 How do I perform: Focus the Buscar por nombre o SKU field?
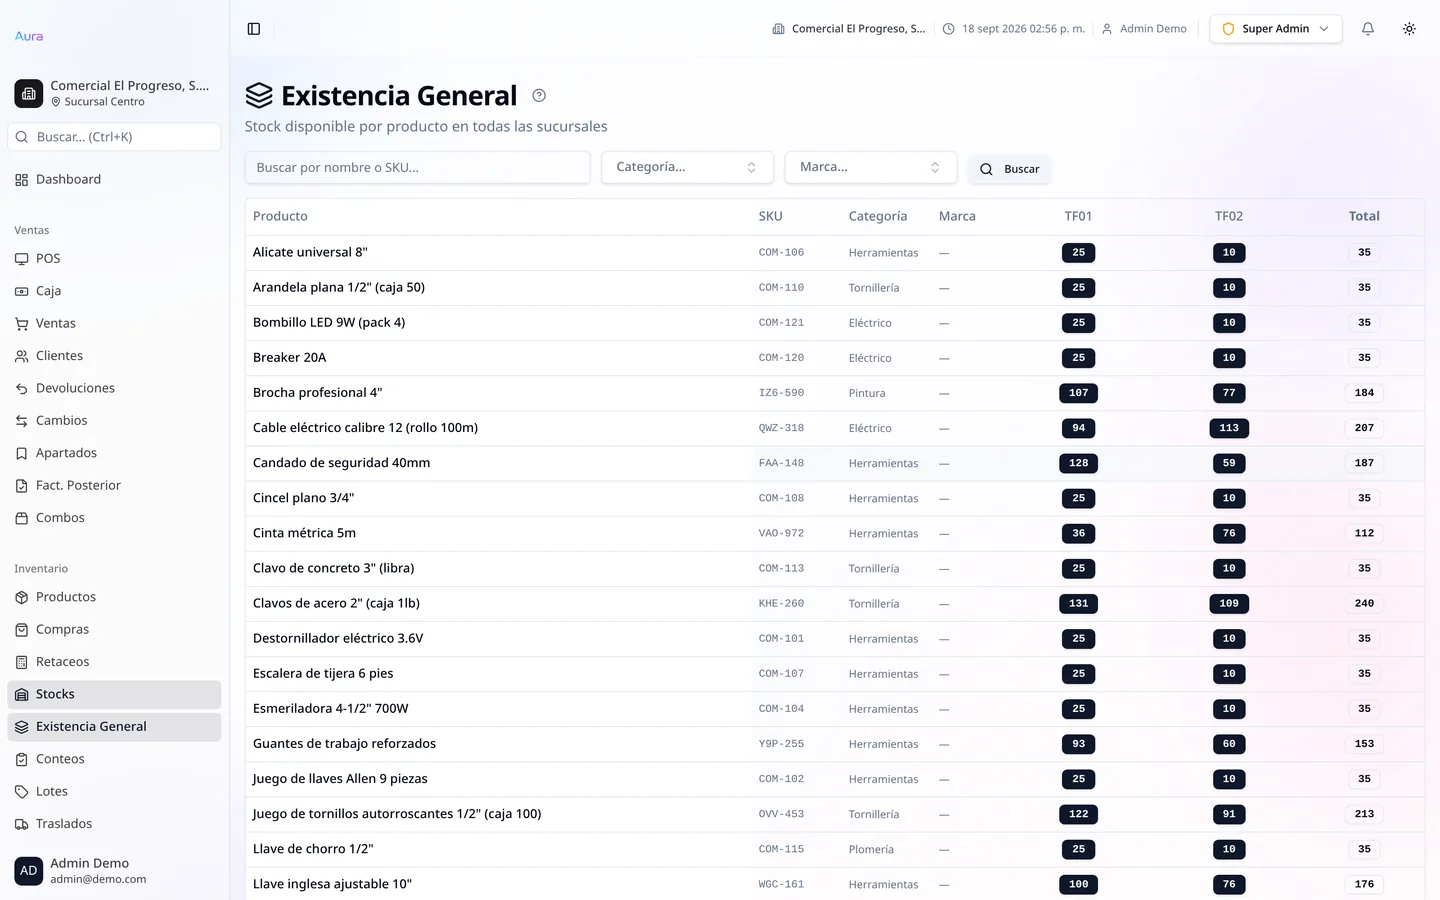(x=417, y=167)
